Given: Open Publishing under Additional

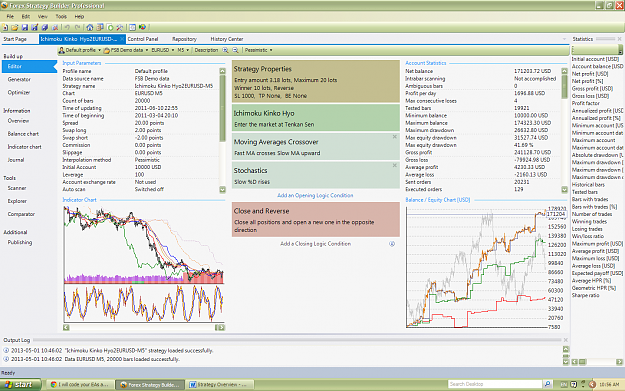Looking at the screenshot, I should 20,242.
